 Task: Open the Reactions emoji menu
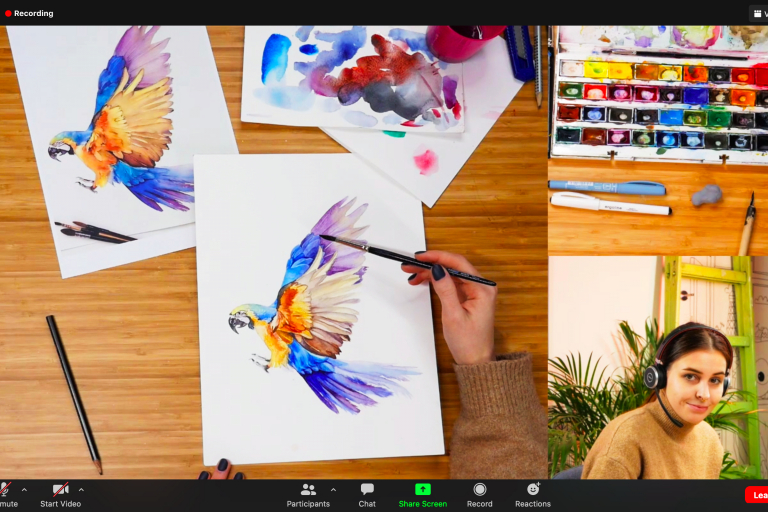point(533,493)
